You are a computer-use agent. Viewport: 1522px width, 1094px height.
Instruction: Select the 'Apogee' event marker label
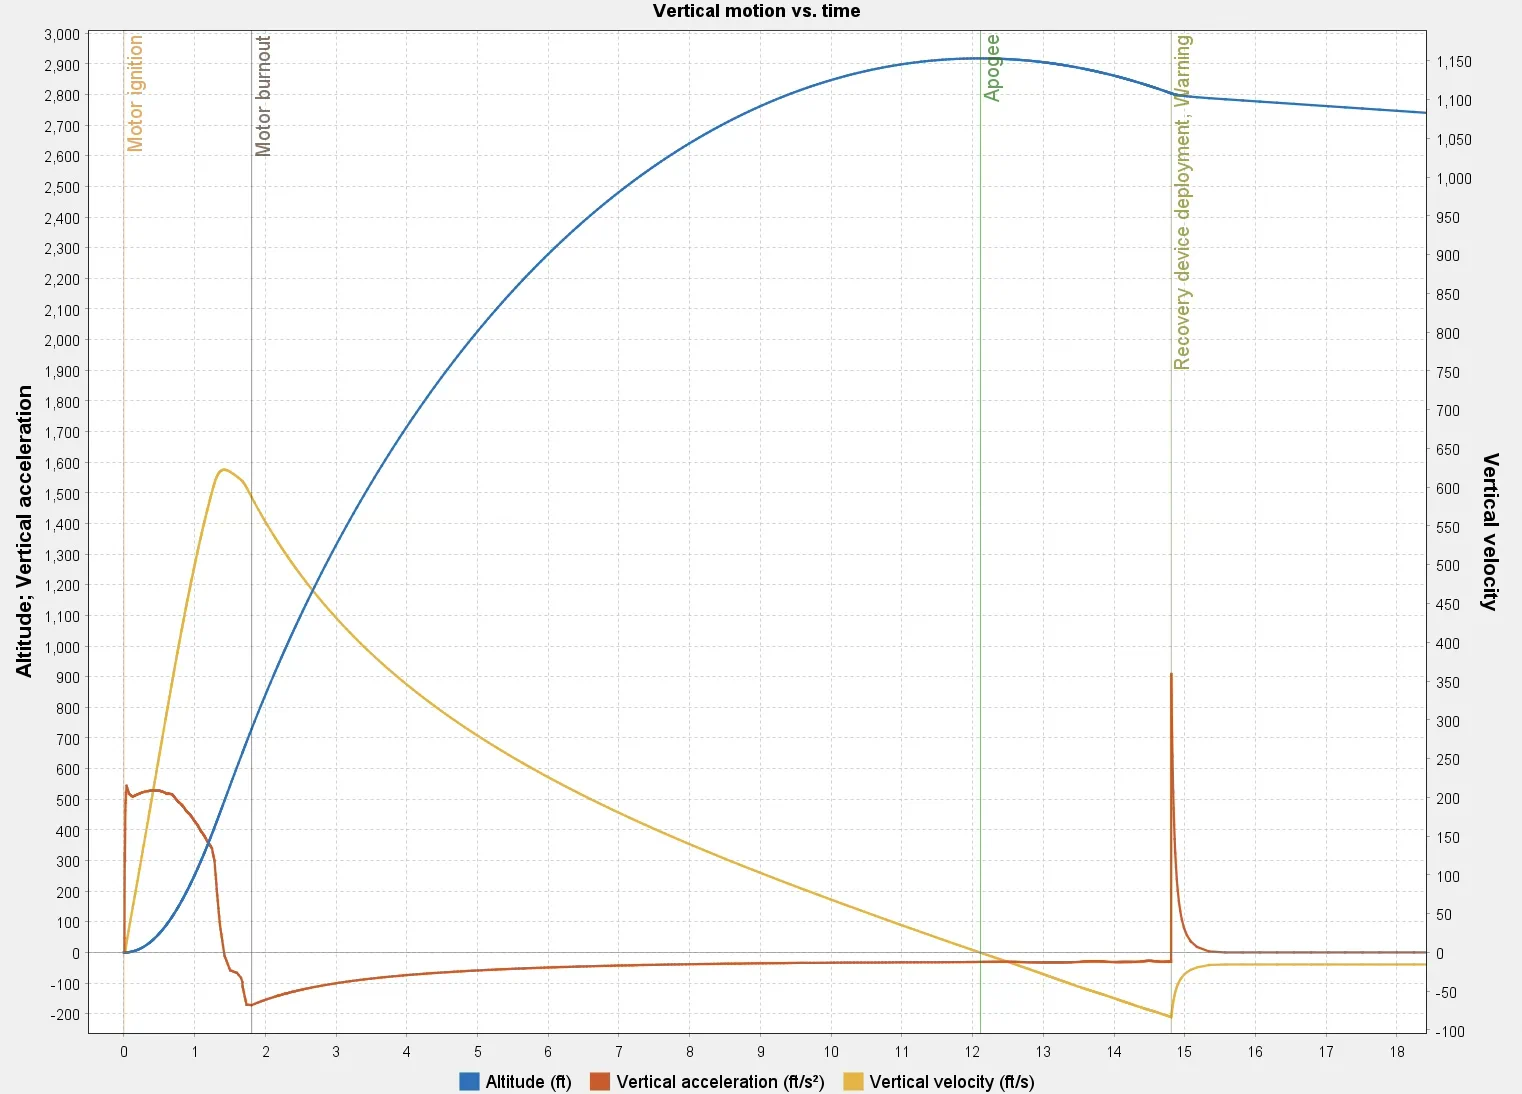click(992, 68)
